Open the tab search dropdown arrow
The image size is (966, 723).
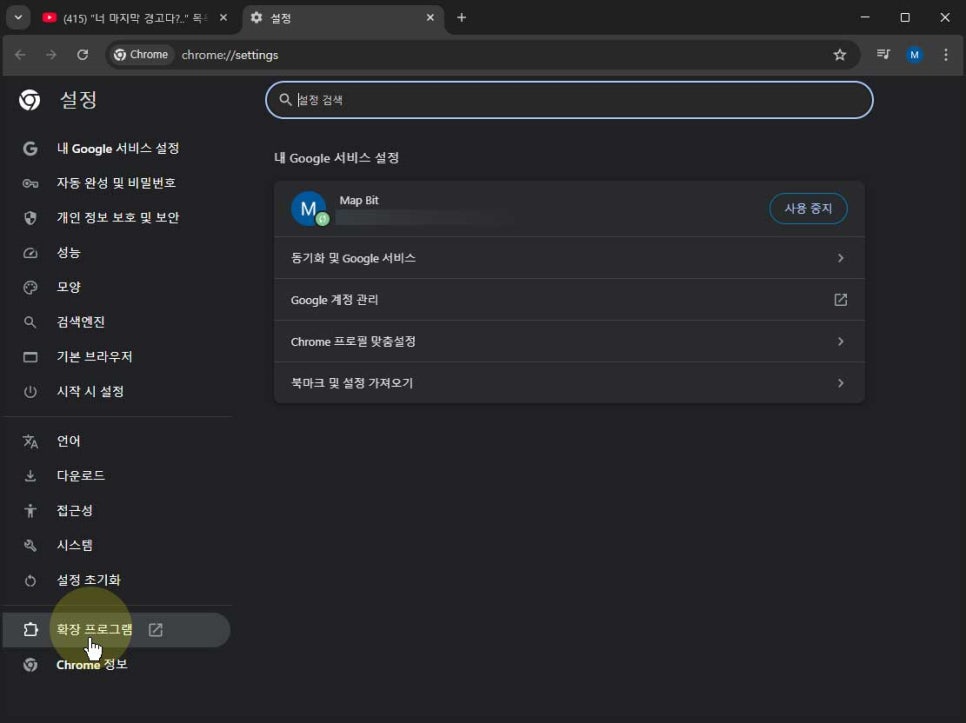coord(18,18)
